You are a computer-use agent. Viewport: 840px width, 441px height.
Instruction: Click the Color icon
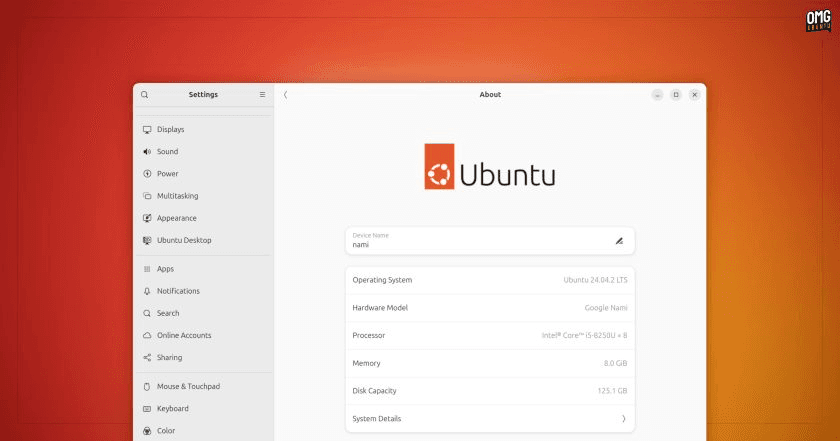click(147, 431)
